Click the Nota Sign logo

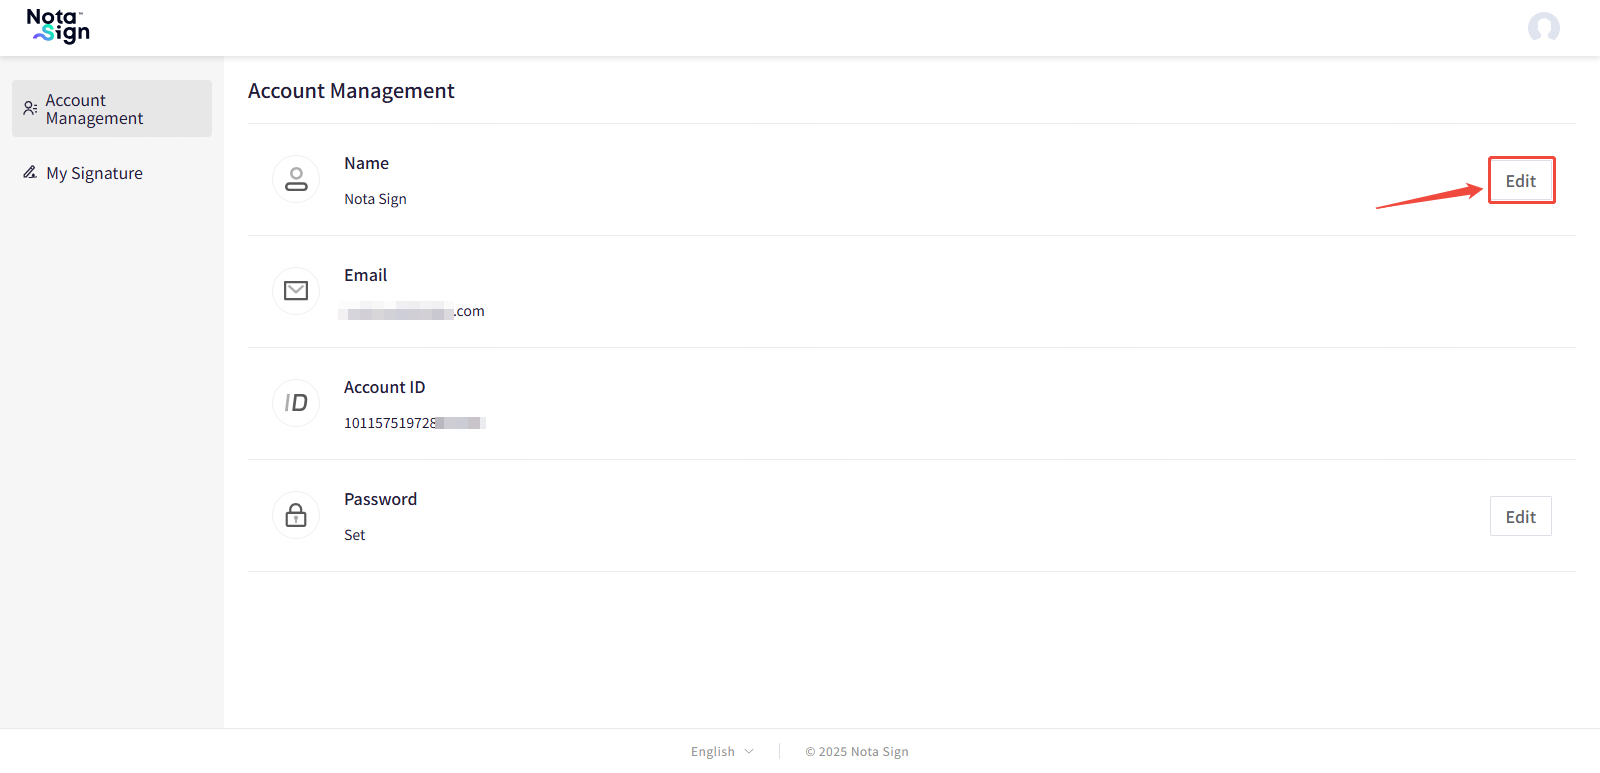58,27
